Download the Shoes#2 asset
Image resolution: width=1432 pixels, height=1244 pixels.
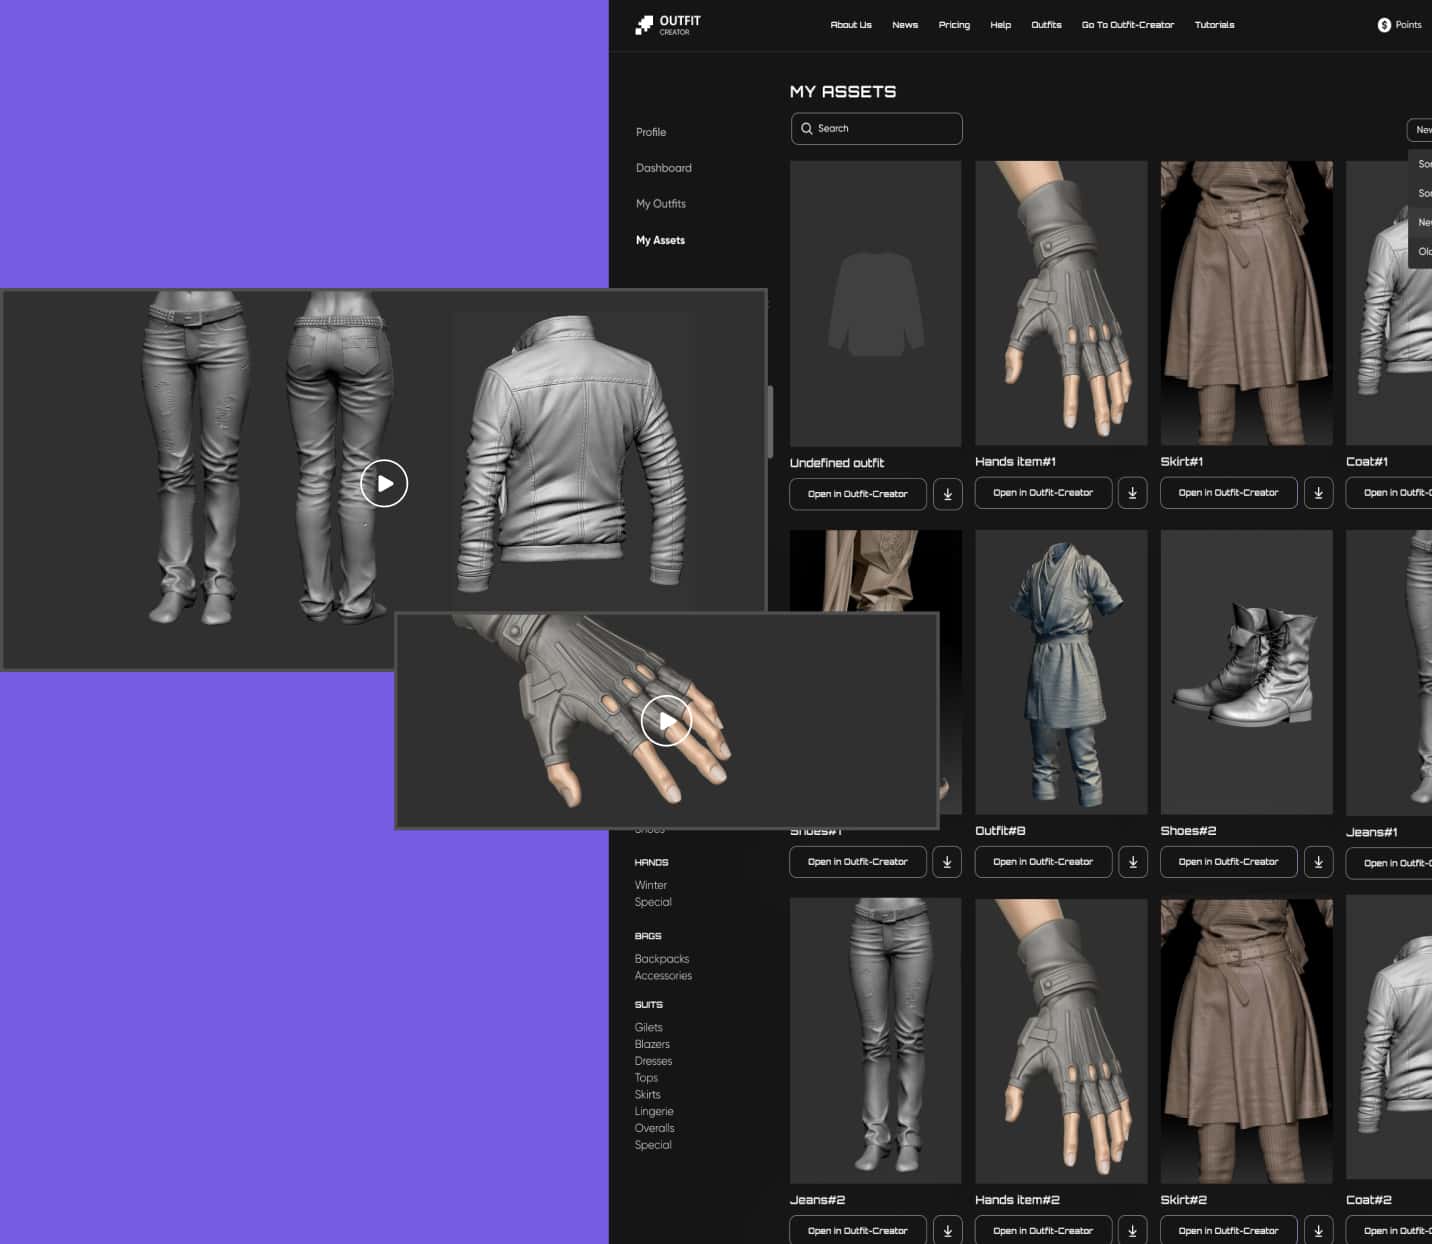point(1318,862)
